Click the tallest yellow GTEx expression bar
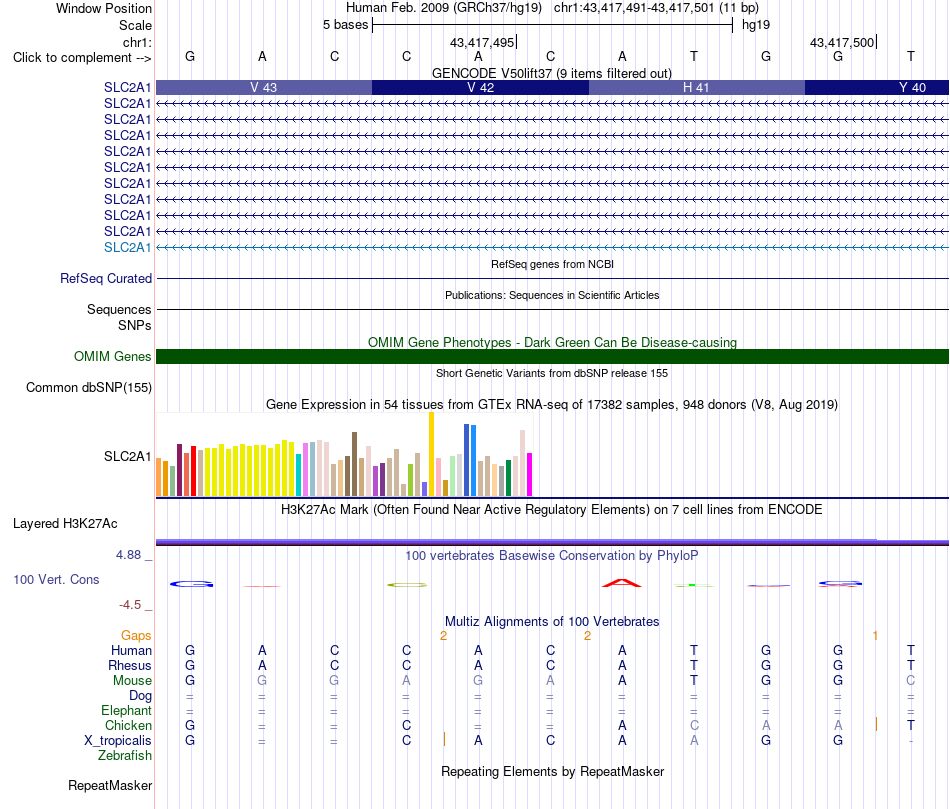 [x=431, y=454]
